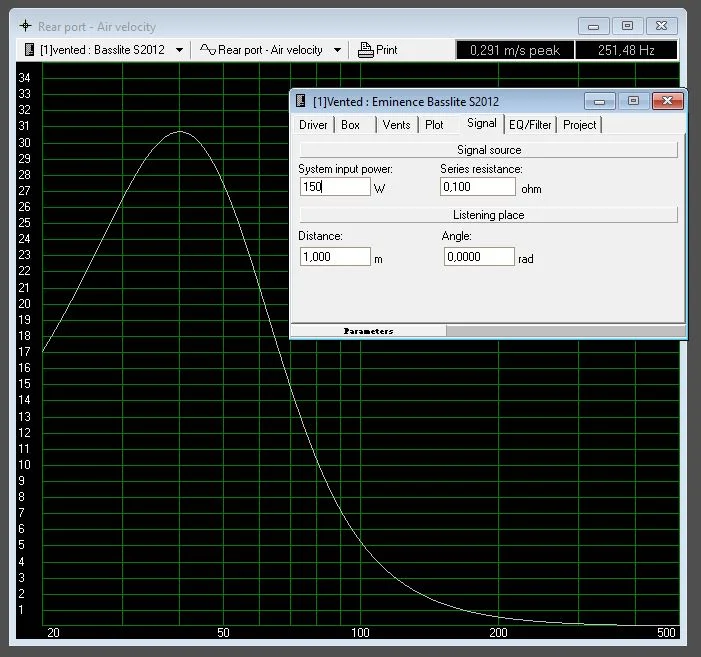This screenshot has width=701, height=657.
Task: Close the Vented Eminence Basslite dialog
Action: pos(668,101)
